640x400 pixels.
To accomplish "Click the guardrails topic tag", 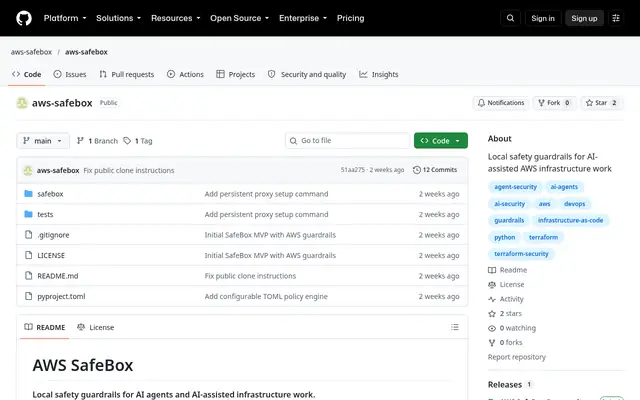I will [x=509, y=220].
